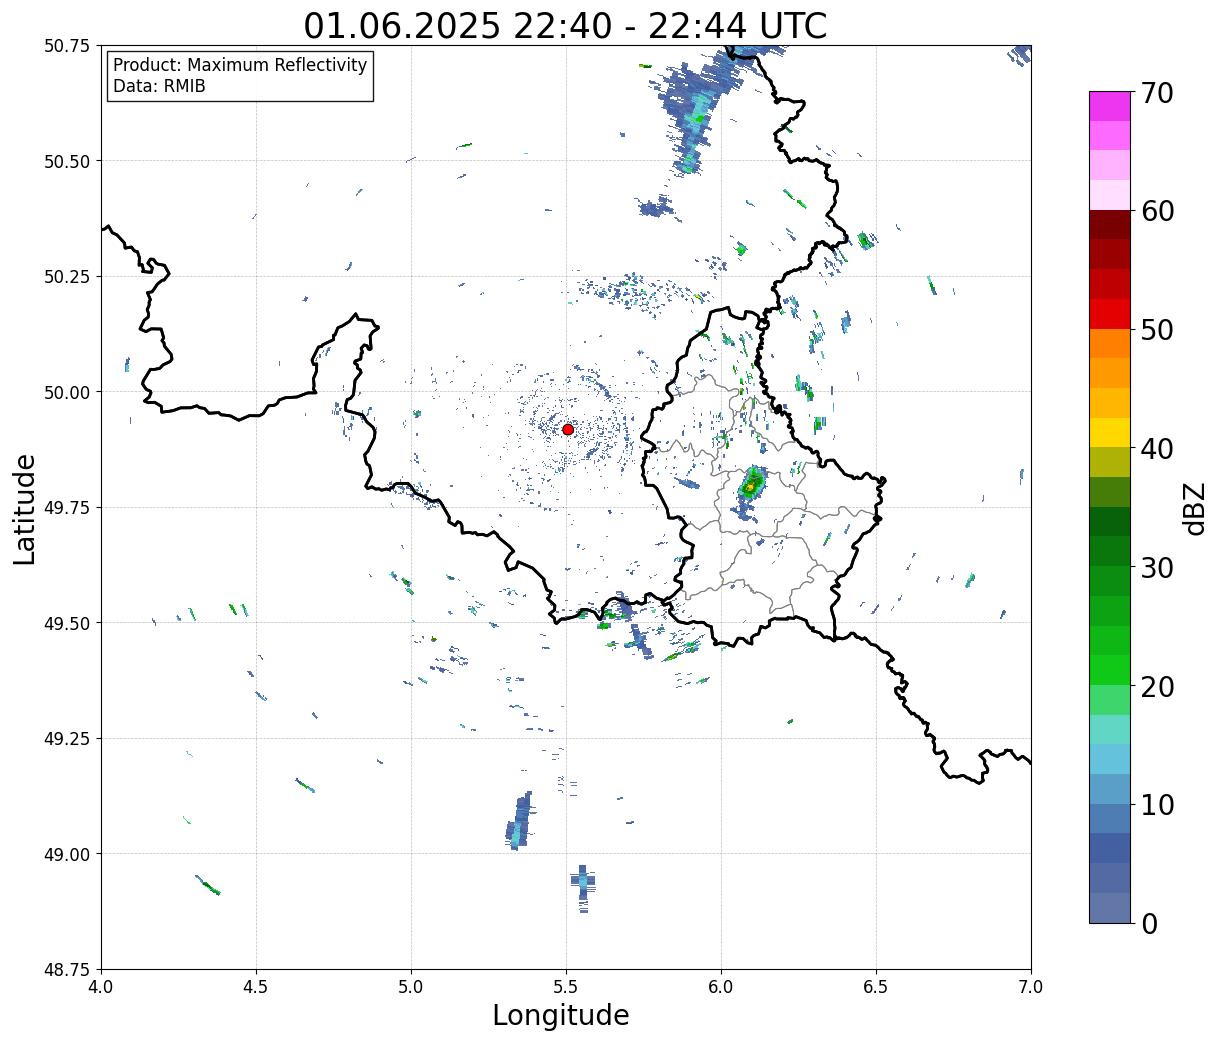
Task: Click the 'Latitude' axis label
Action: [25, 508]
